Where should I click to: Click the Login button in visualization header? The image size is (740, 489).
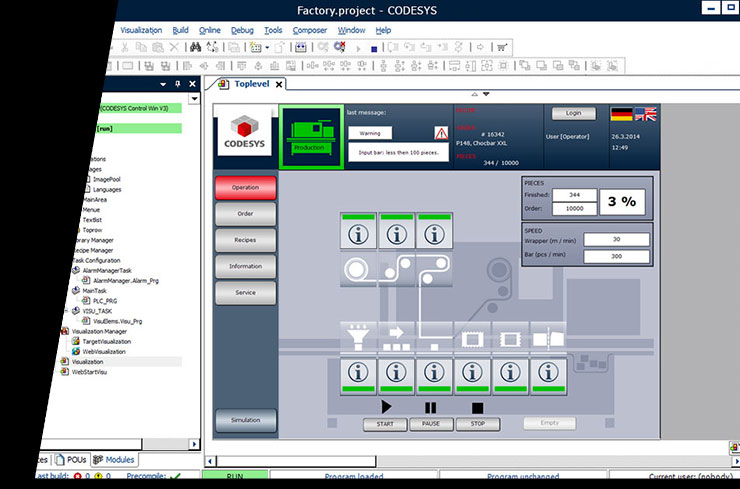573,113
